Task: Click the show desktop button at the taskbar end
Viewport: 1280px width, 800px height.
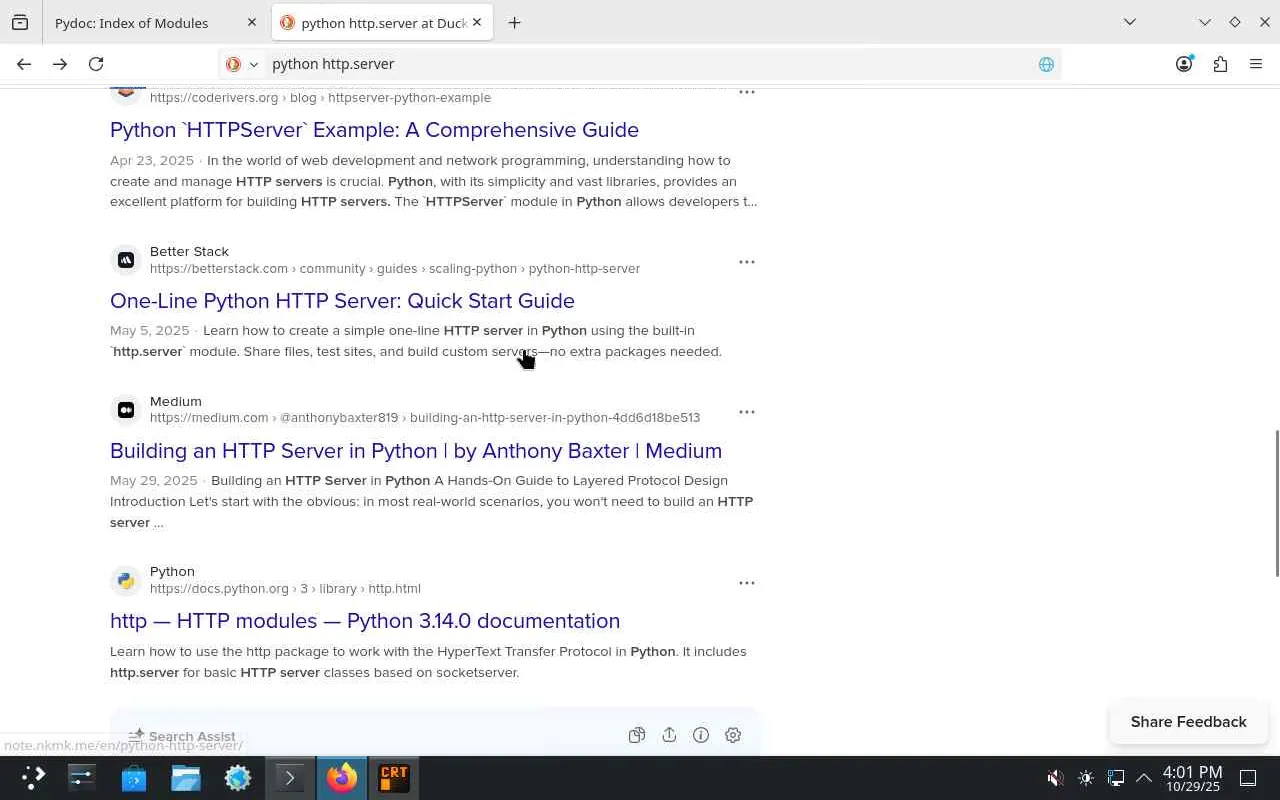Action: pyautogui.click(x=1248, y=778)
